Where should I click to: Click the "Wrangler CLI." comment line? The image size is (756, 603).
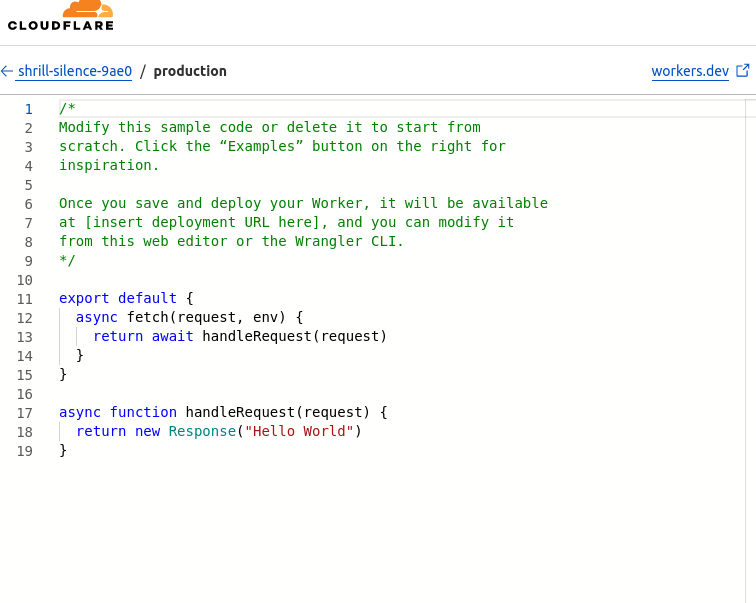(231, 241)
